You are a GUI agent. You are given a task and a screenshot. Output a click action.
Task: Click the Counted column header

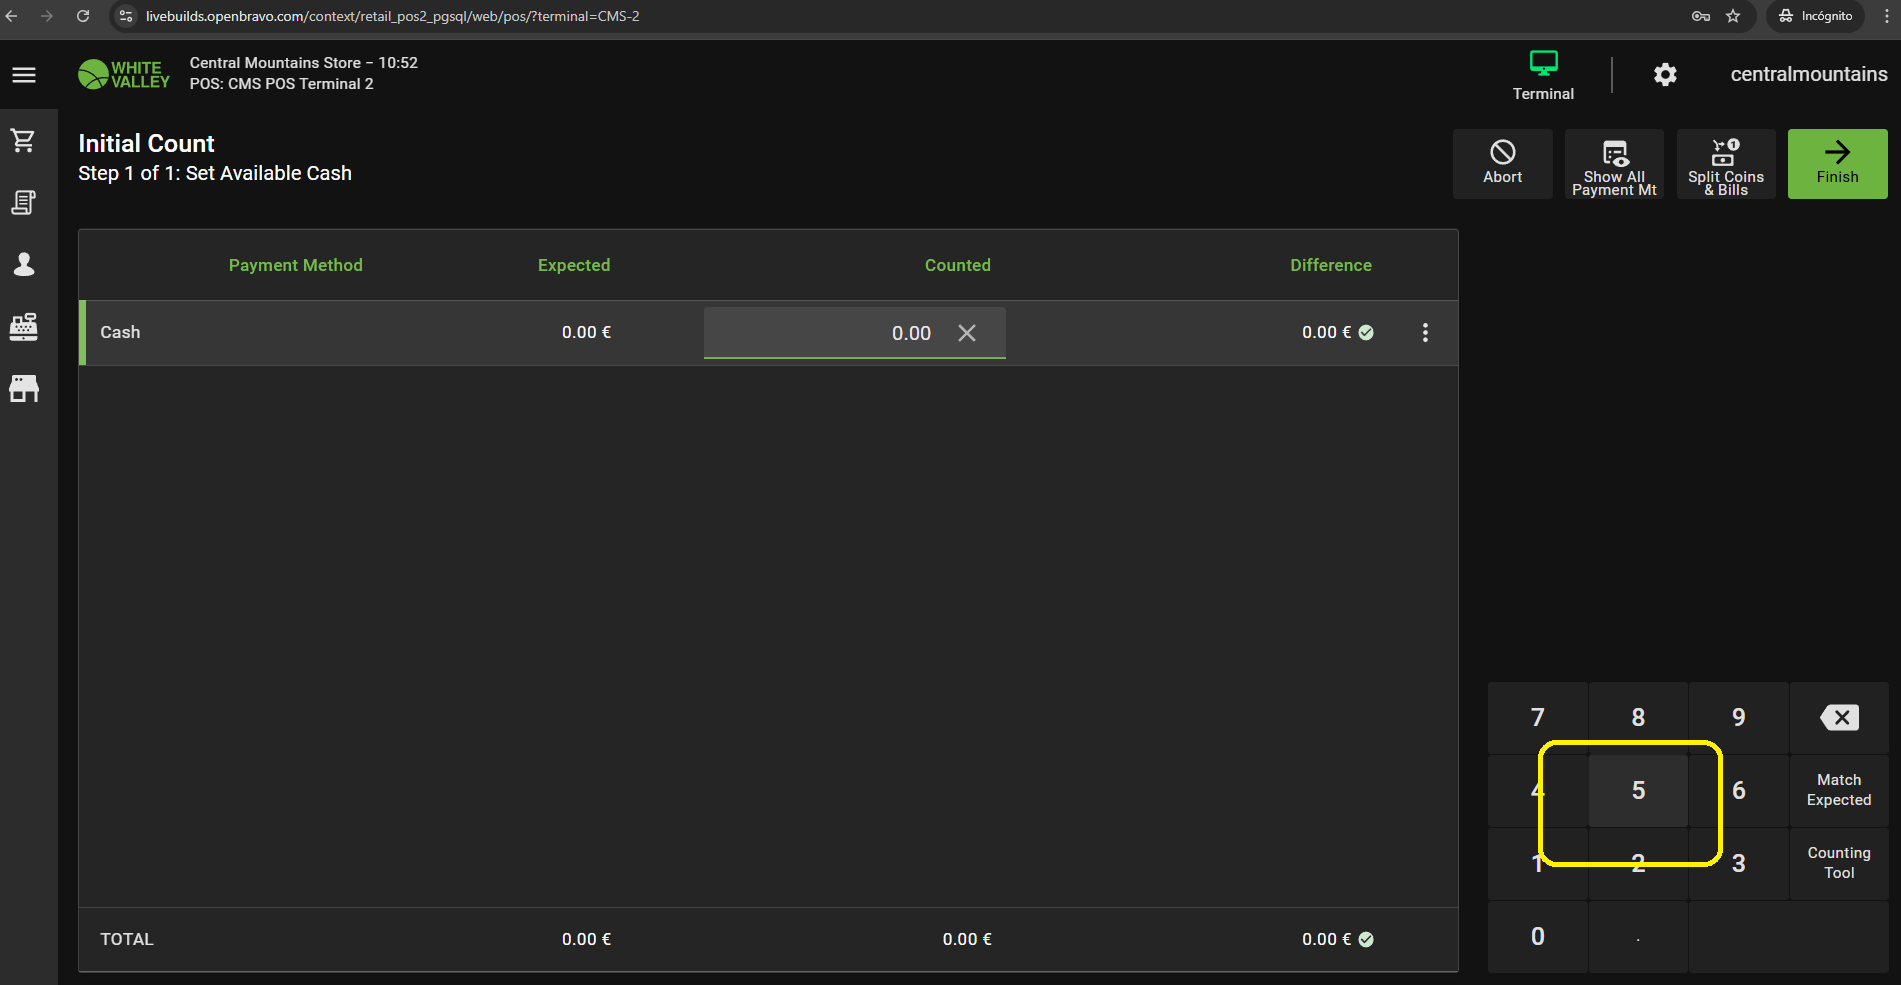(958, 265)
